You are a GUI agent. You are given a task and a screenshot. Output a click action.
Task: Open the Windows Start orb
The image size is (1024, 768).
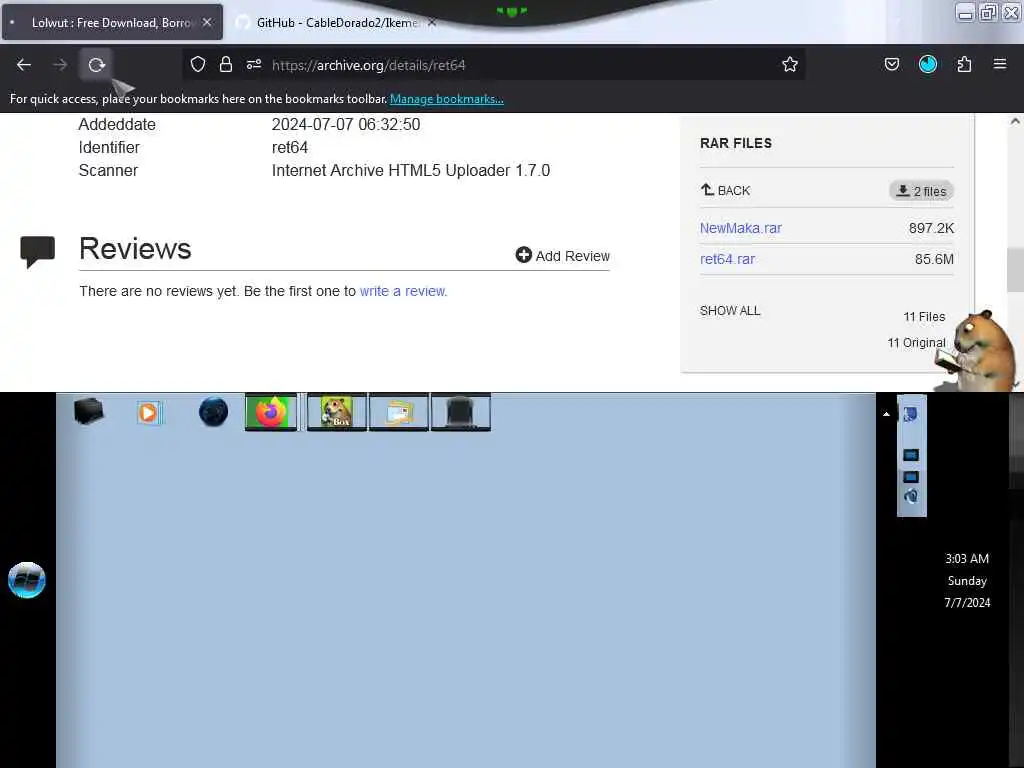(x=27, y=580)
